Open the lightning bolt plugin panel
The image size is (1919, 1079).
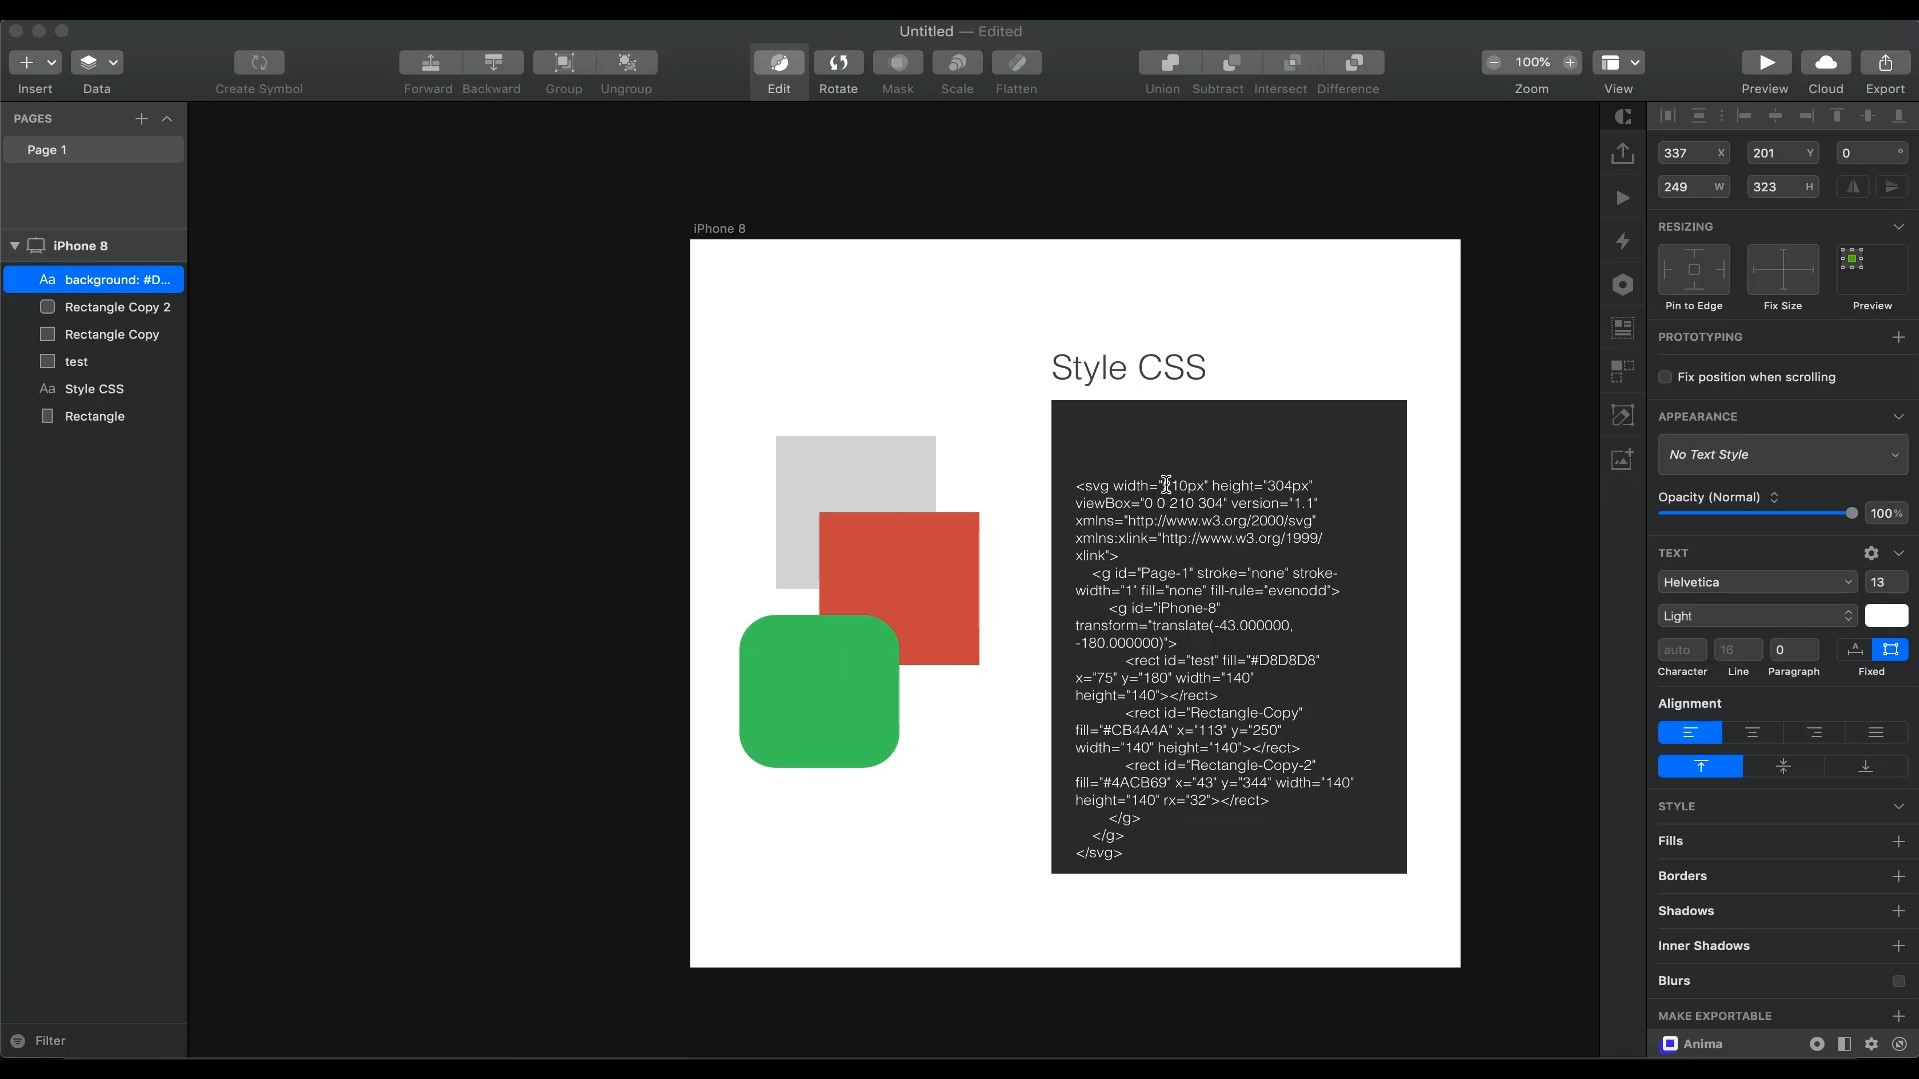pyautogui.click(x=1623, y=241)
